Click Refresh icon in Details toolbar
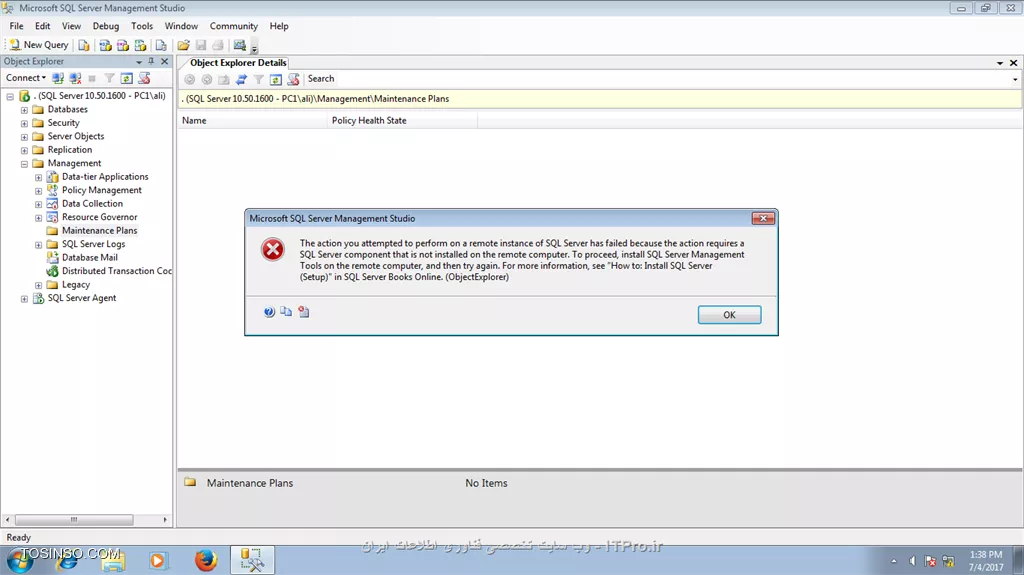The width and height of the screenshot is (1024, 575). click(276, 79)
